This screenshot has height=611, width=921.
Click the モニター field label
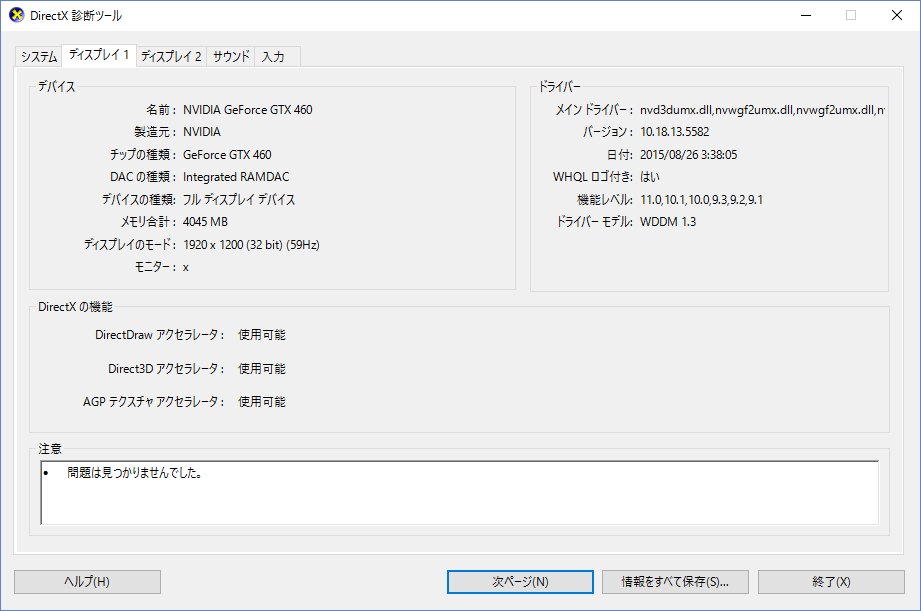pos(155,267)
